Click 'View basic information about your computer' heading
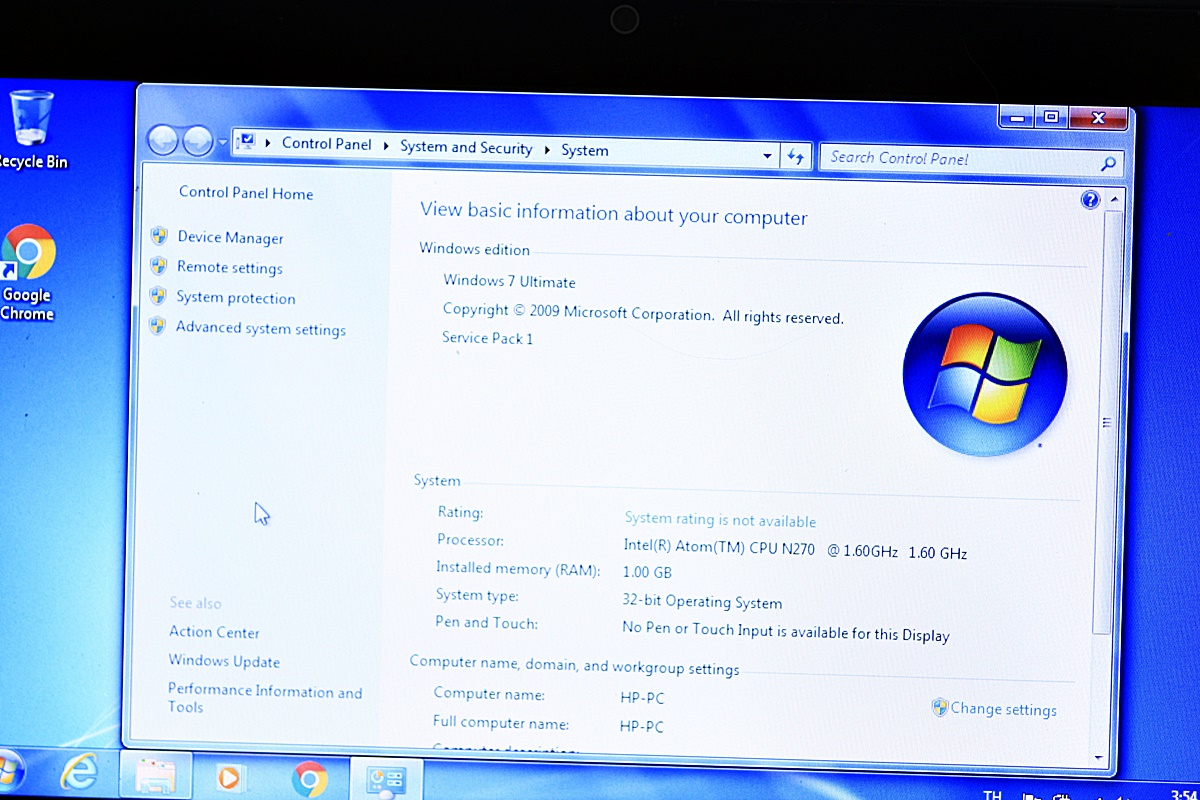Image resolution: width=1200 pixels, height=800 pixels. pos(613,214)
